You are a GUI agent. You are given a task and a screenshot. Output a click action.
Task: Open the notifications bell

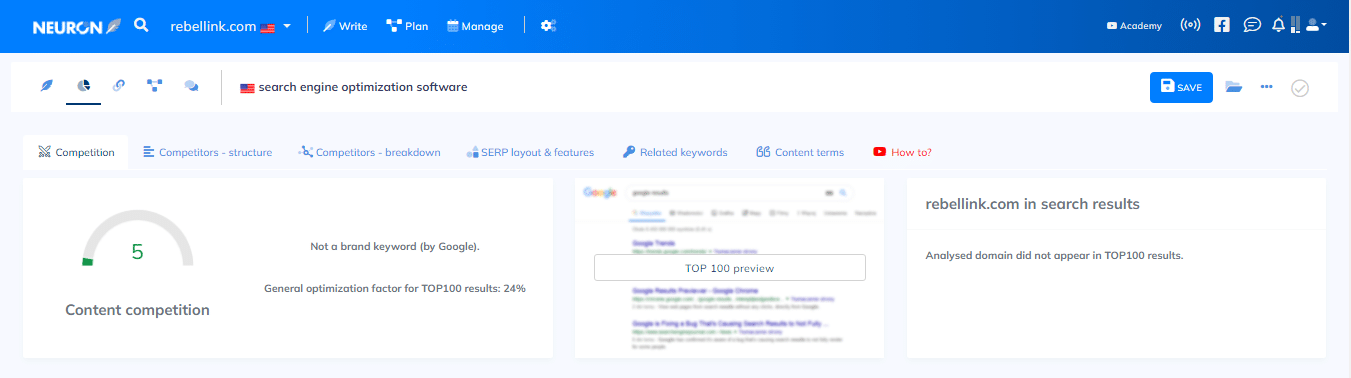(x=1278, y=26)
